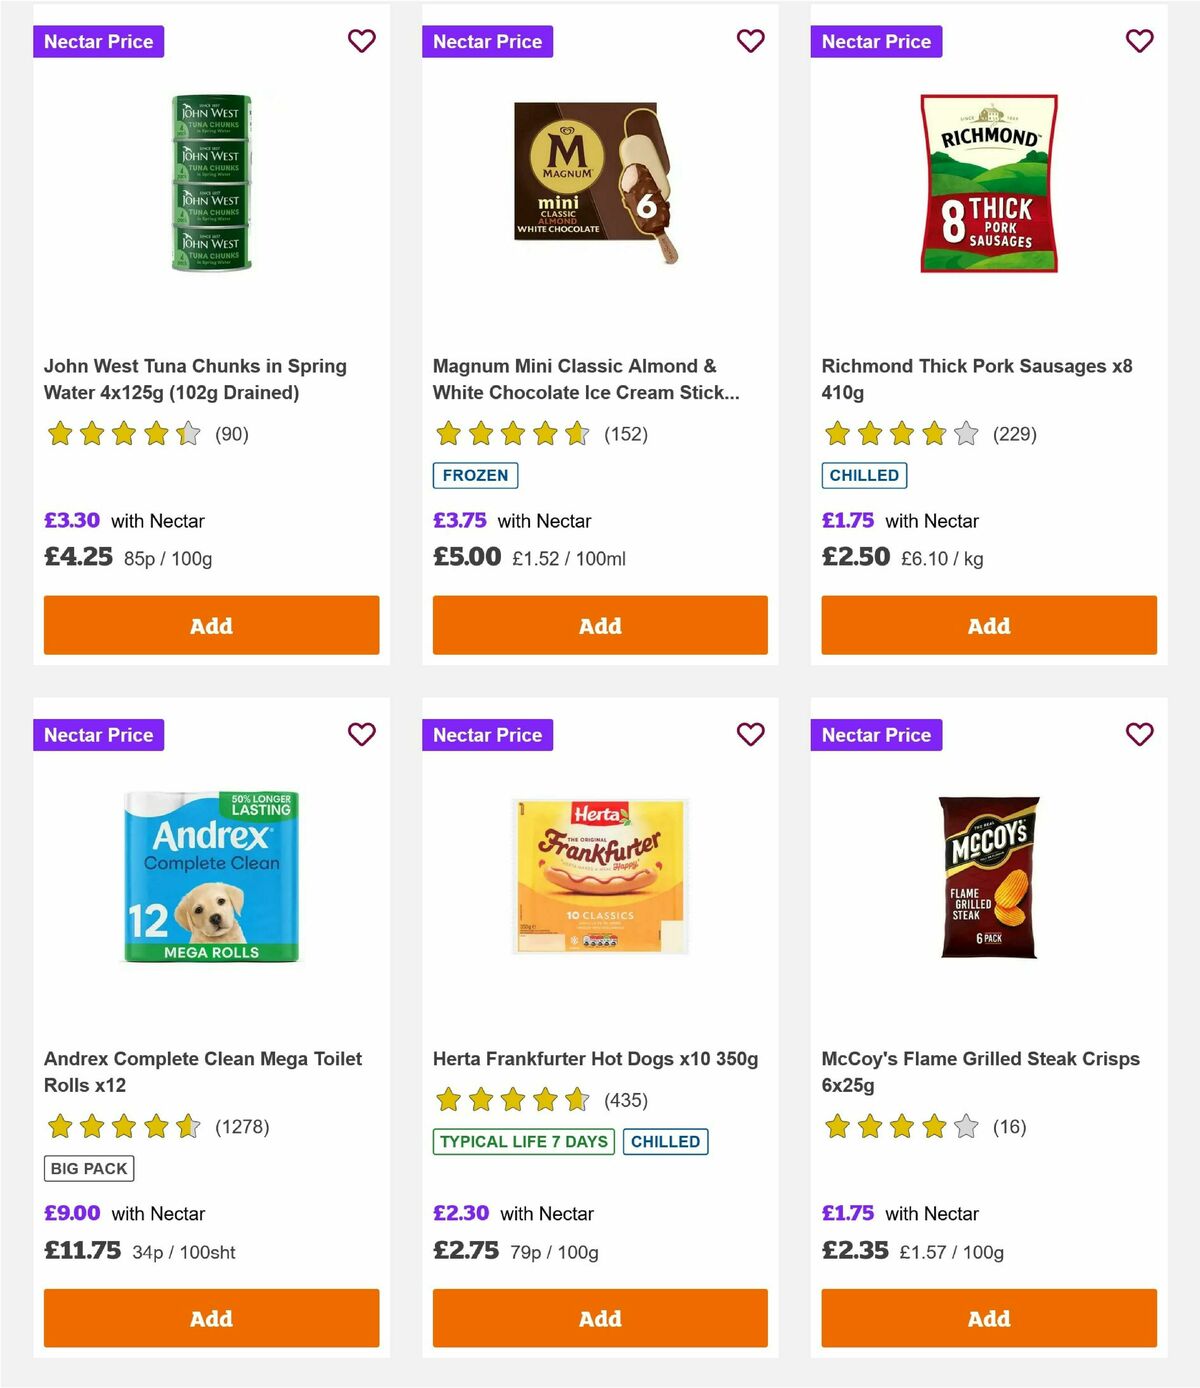Click the heart icon for Richmond sausages
This screenshot has height=1388, width=1200.
point(1139,41)
